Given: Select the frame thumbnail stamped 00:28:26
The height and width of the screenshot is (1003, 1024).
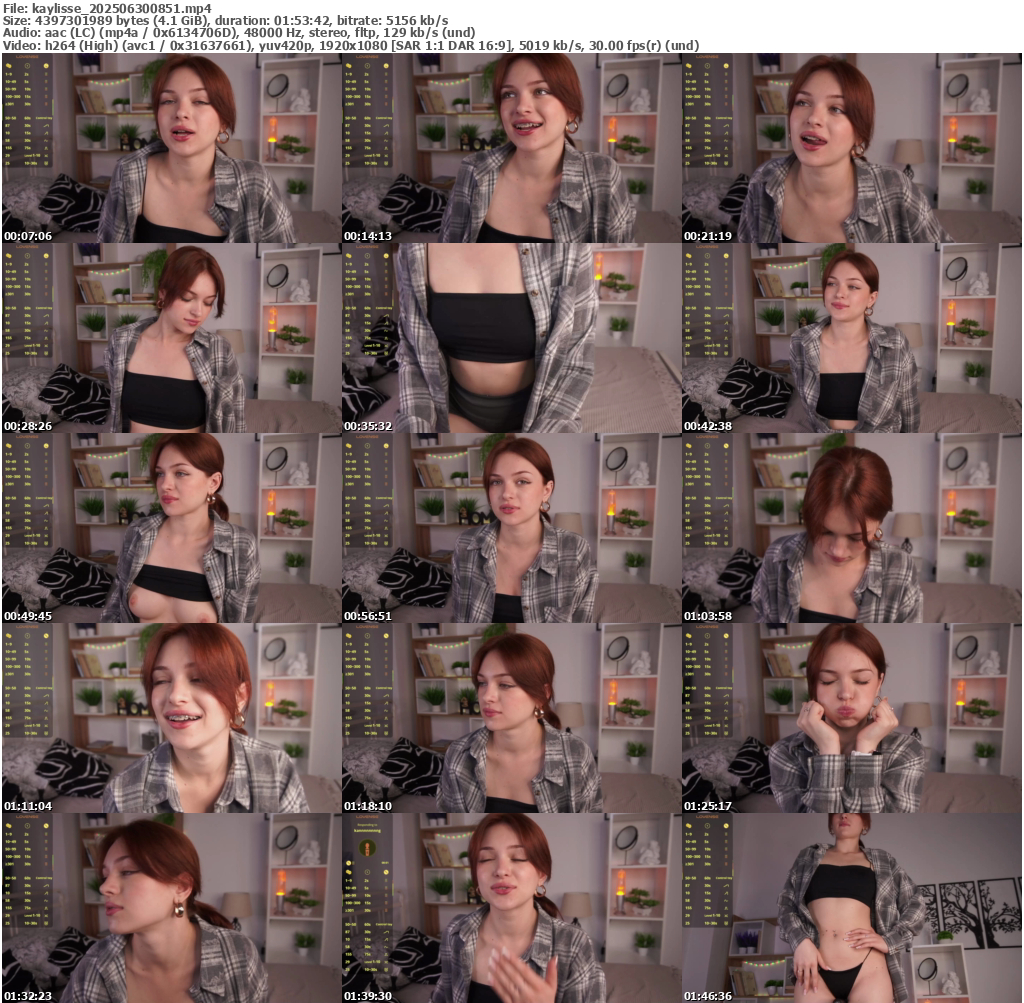Looking at the screenshot, I should pyautogui.click(x=171, y=338).
